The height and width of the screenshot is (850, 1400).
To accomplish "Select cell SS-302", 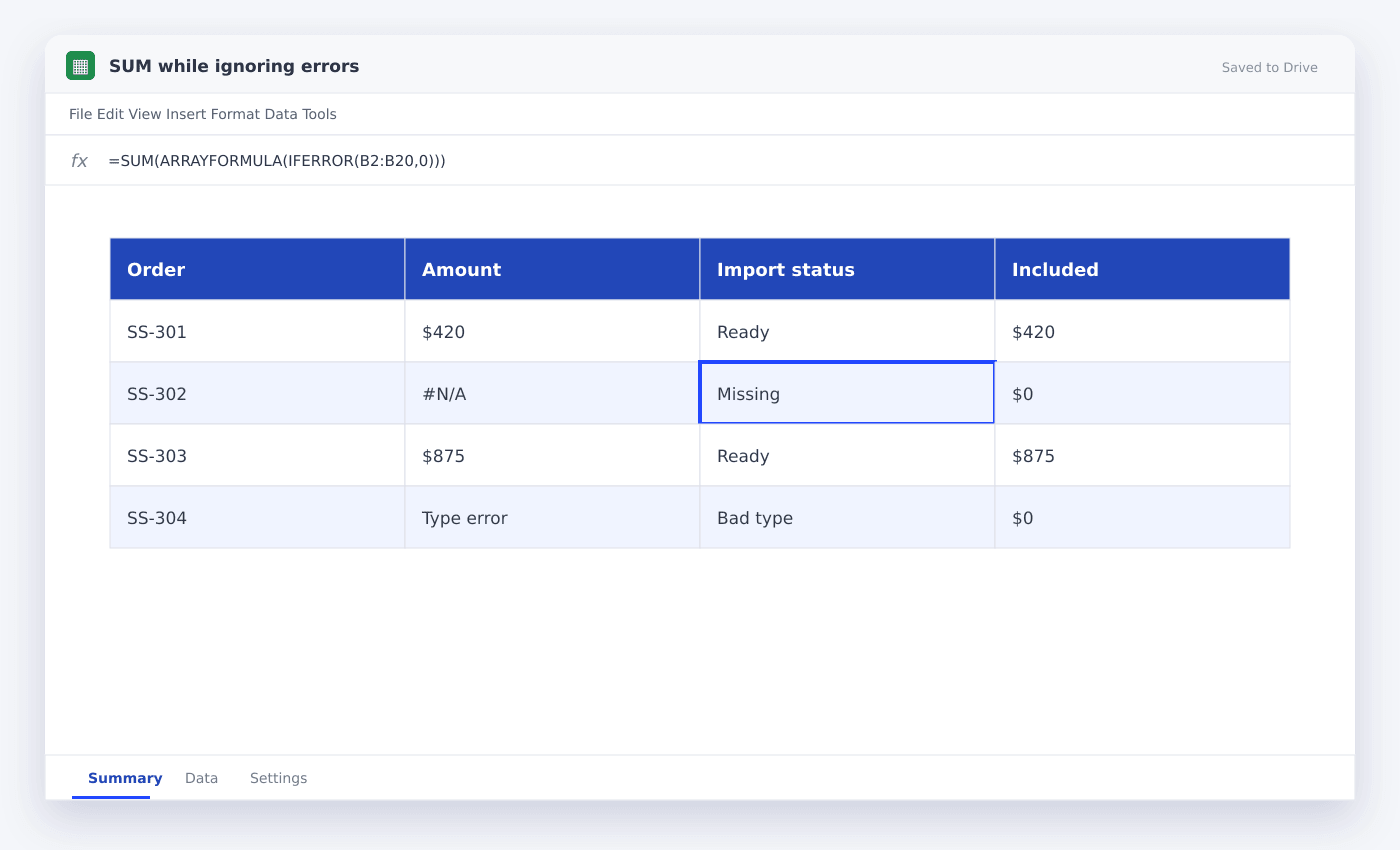I will 257,393.
